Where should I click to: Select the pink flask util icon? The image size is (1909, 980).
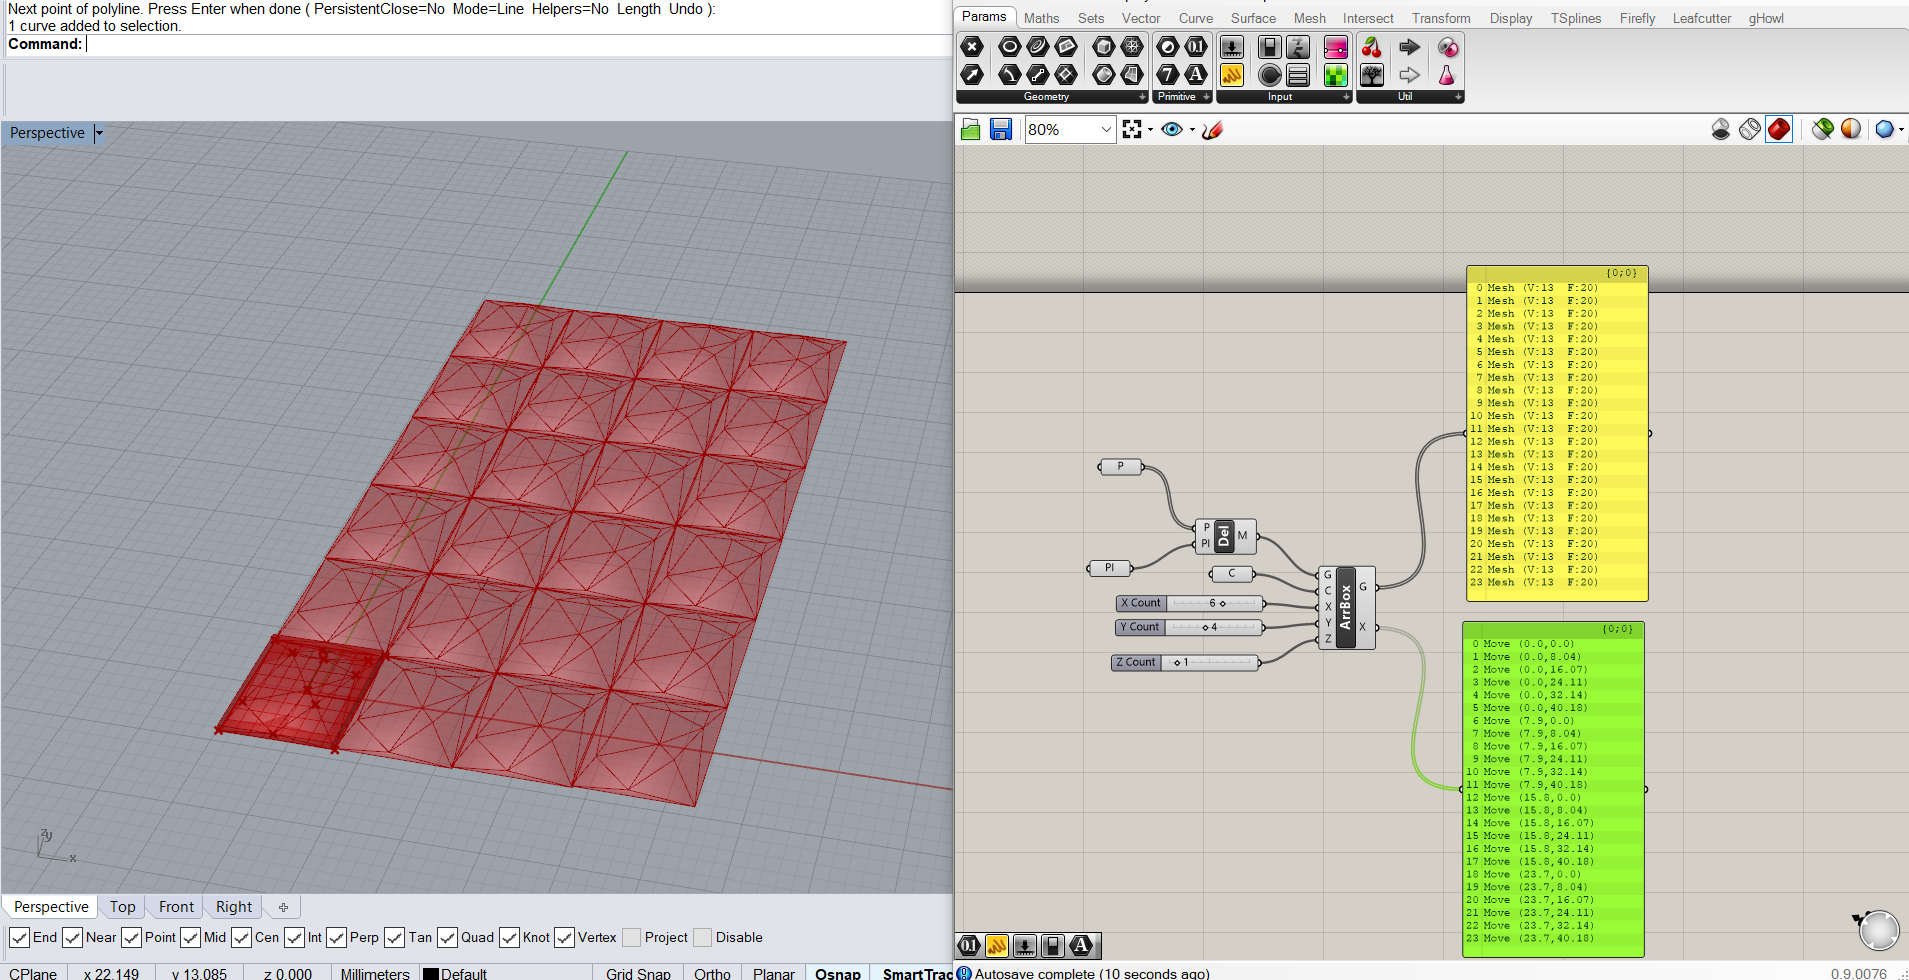click(x=1447, y=75)
